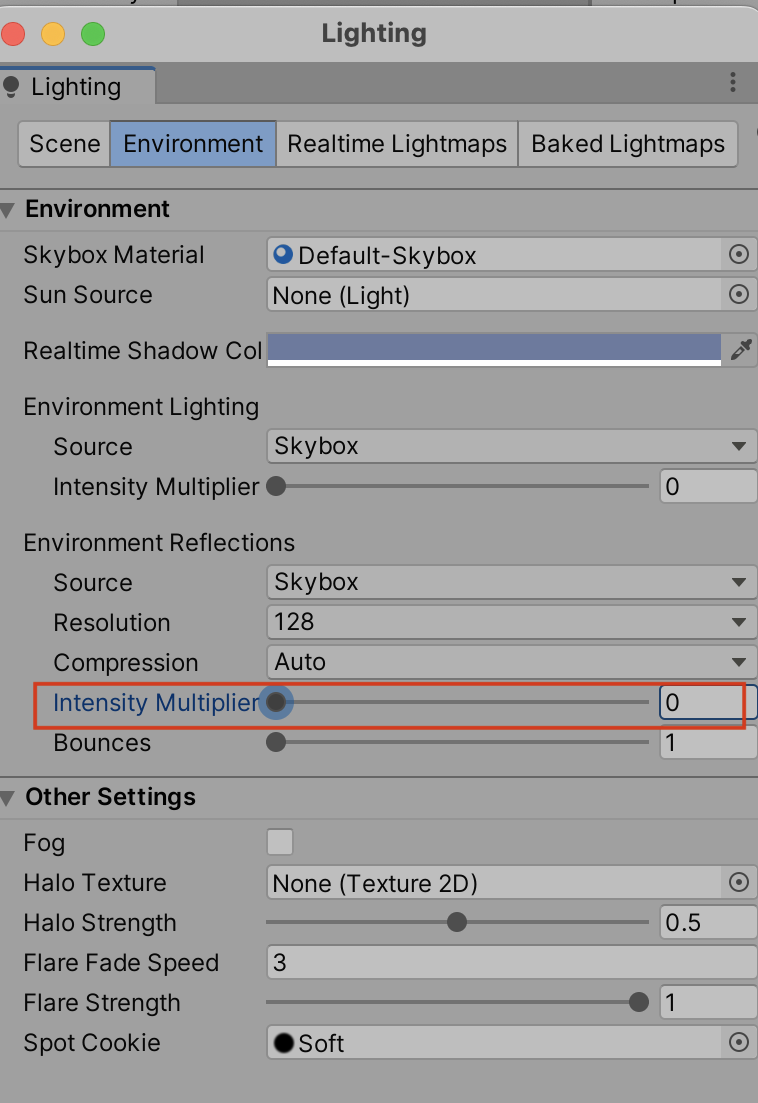Open the Skybox Material object picker
758x1103 pixels.
739,255
